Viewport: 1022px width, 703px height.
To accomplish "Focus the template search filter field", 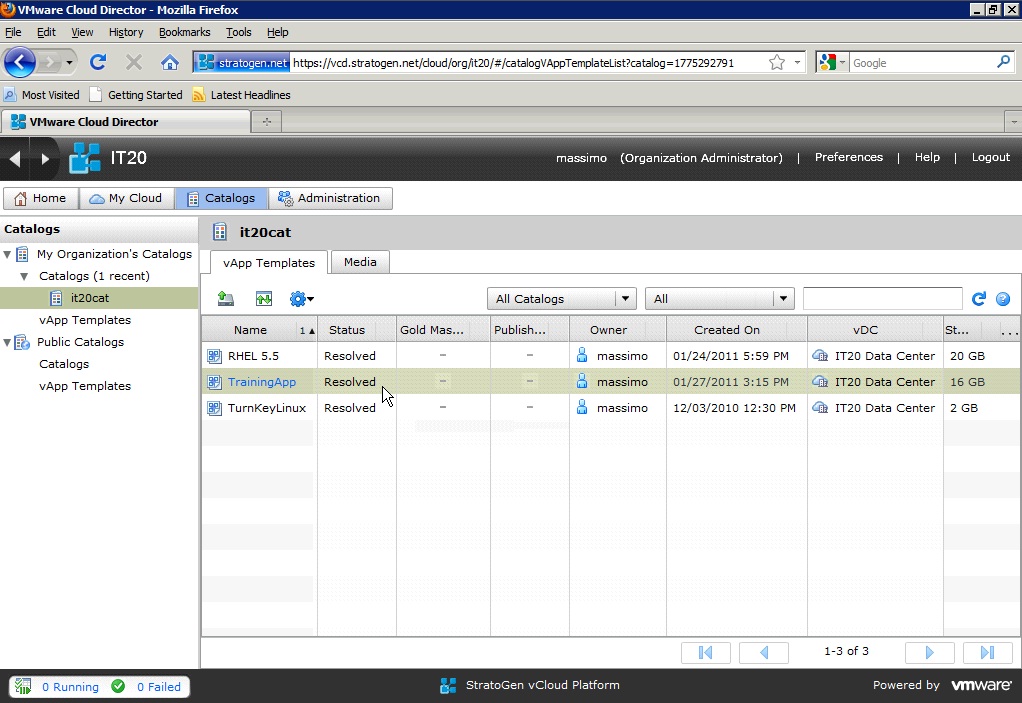I will point(883,298).
